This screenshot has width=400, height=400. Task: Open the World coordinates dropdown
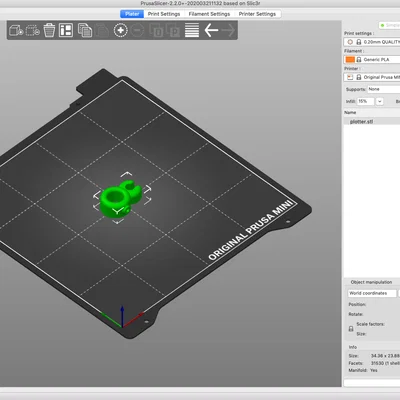tap(372, 293)
